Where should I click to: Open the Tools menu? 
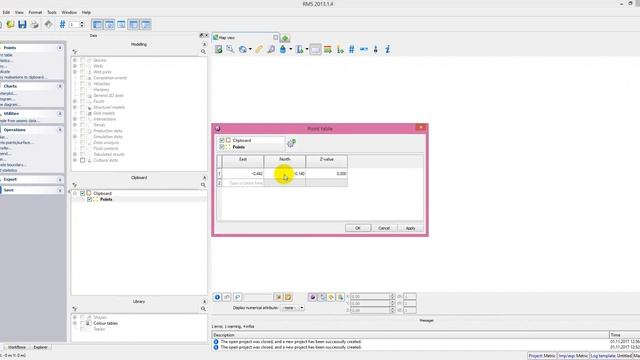point(51,13)
